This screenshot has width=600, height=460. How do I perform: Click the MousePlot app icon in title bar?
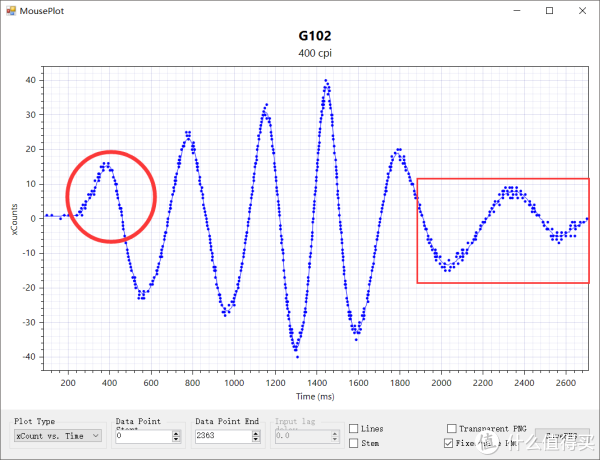click(11, 11)
